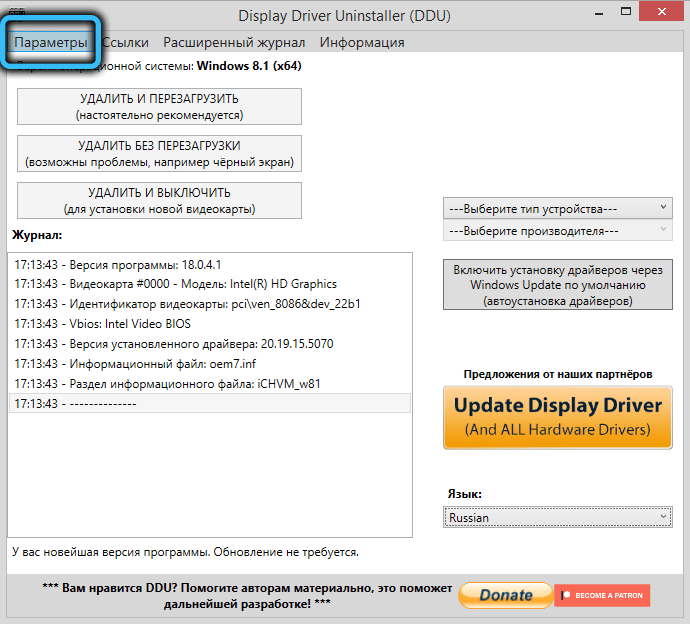Click УДАЛИТЬ БЕЗ ПЕРЕЗАГРУЗКИ button
690x624 pixels.
pyautogui.click(x=159, y=154)
